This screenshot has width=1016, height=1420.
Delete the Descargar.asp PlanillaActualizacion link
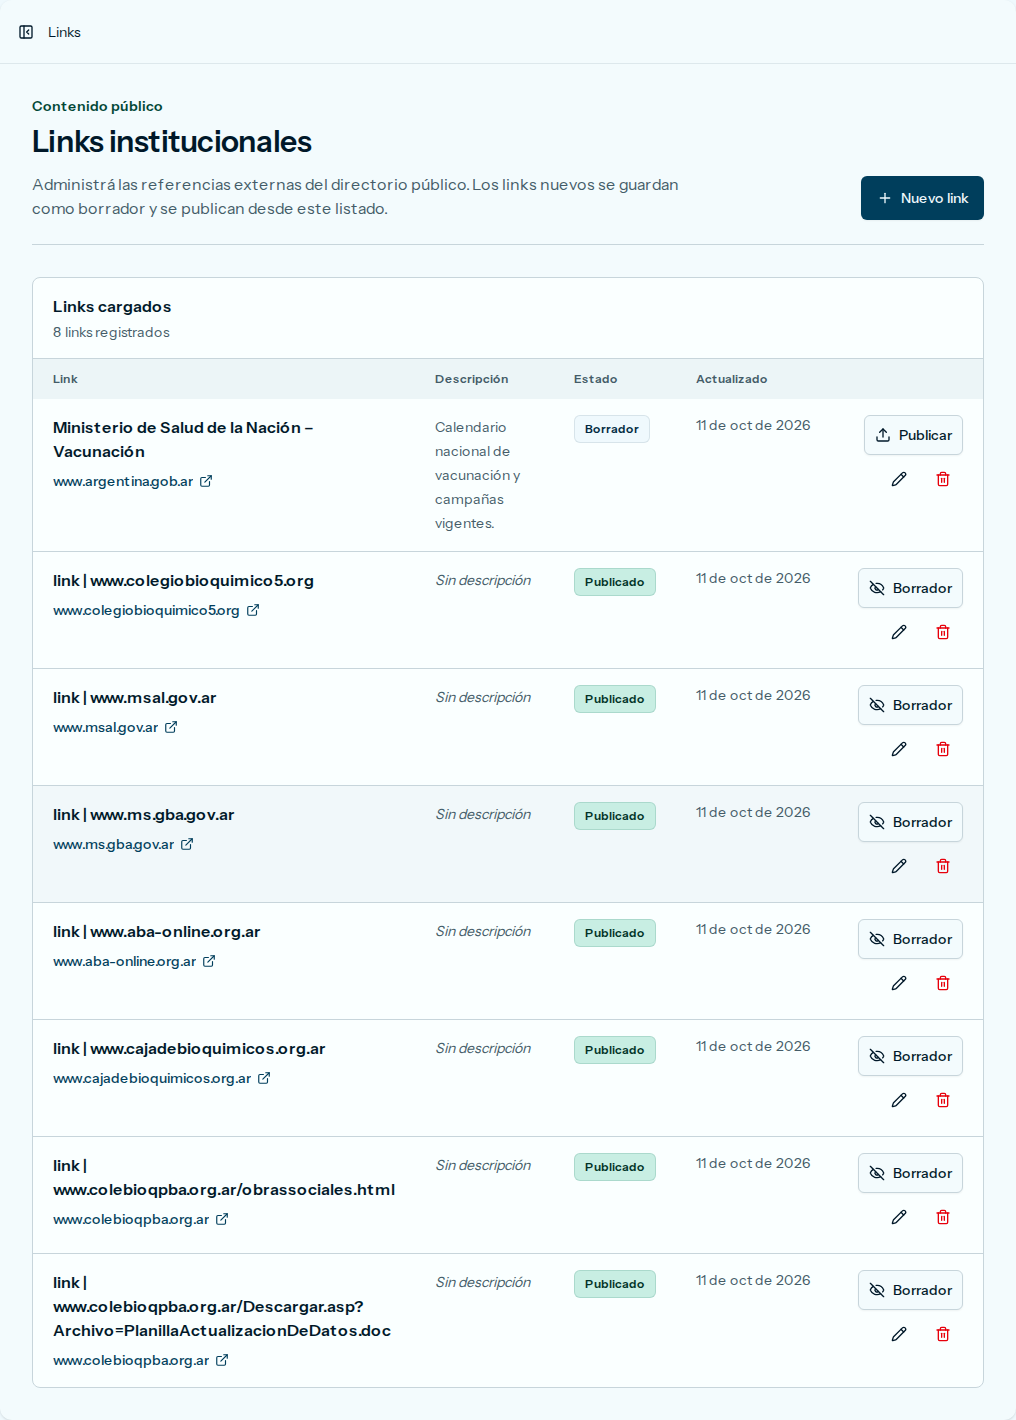(943, 1334)
